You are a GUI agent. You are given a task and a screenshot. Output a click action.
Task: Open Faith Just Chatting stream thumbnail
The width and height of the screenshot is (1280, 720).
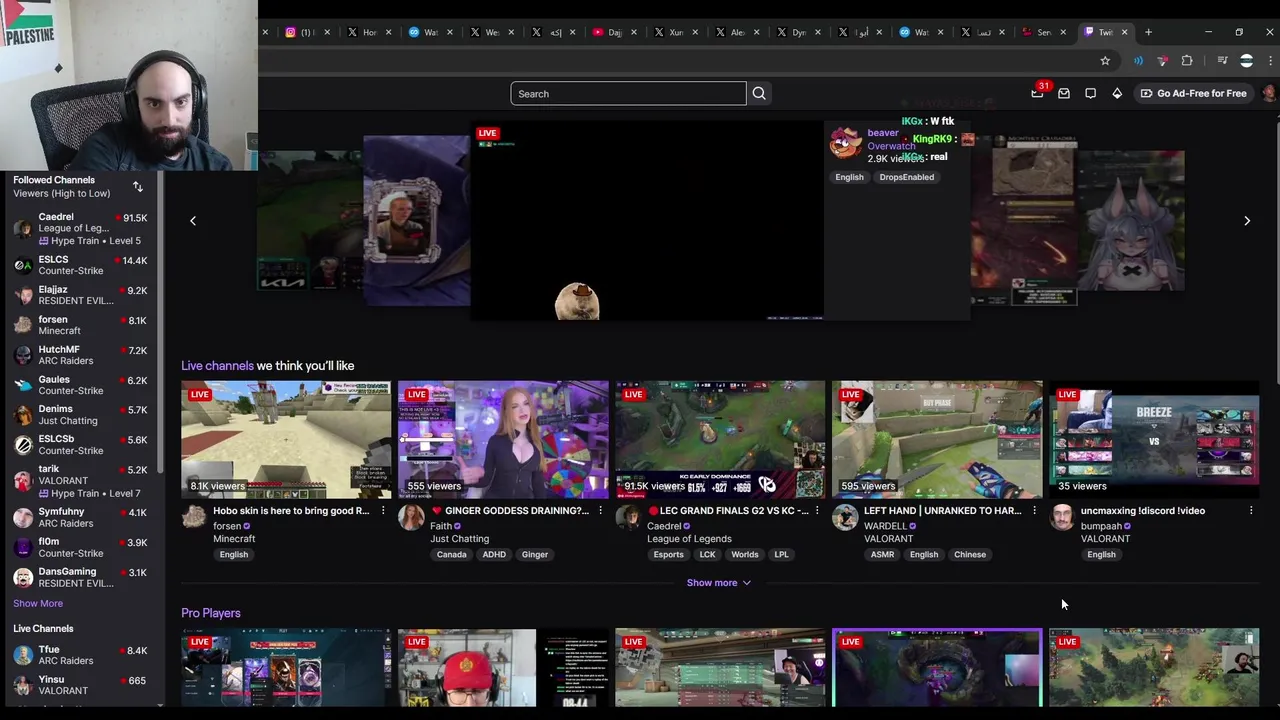coord(503,439)
